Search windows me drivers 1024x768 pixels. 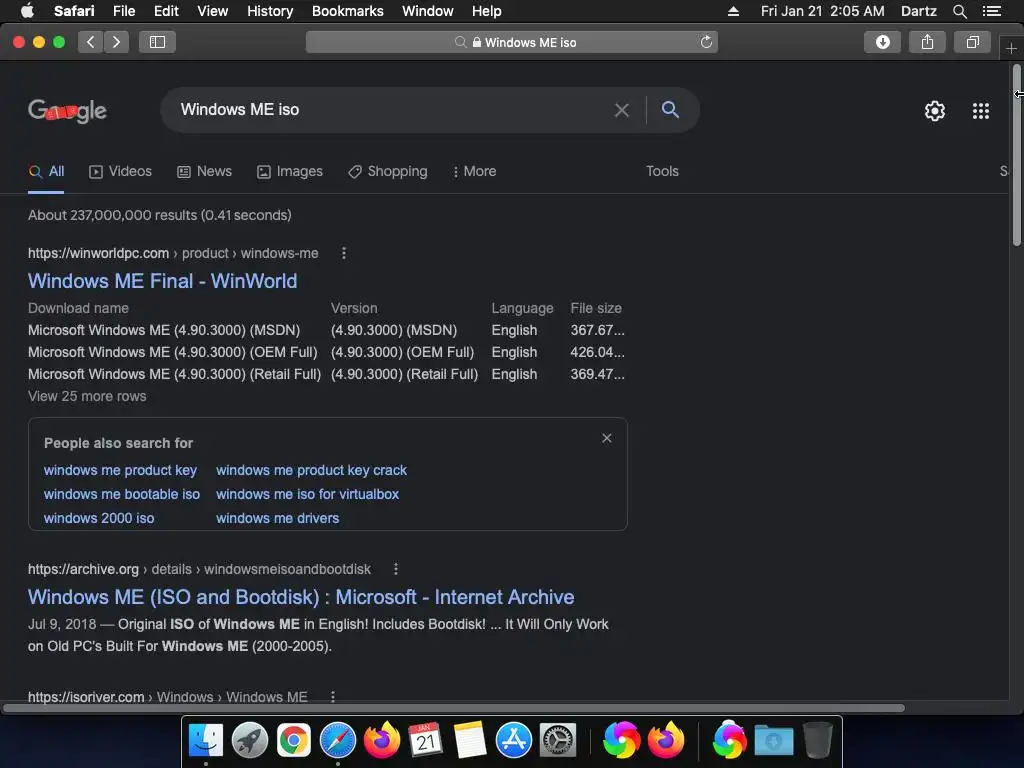[x=278, y=519]
